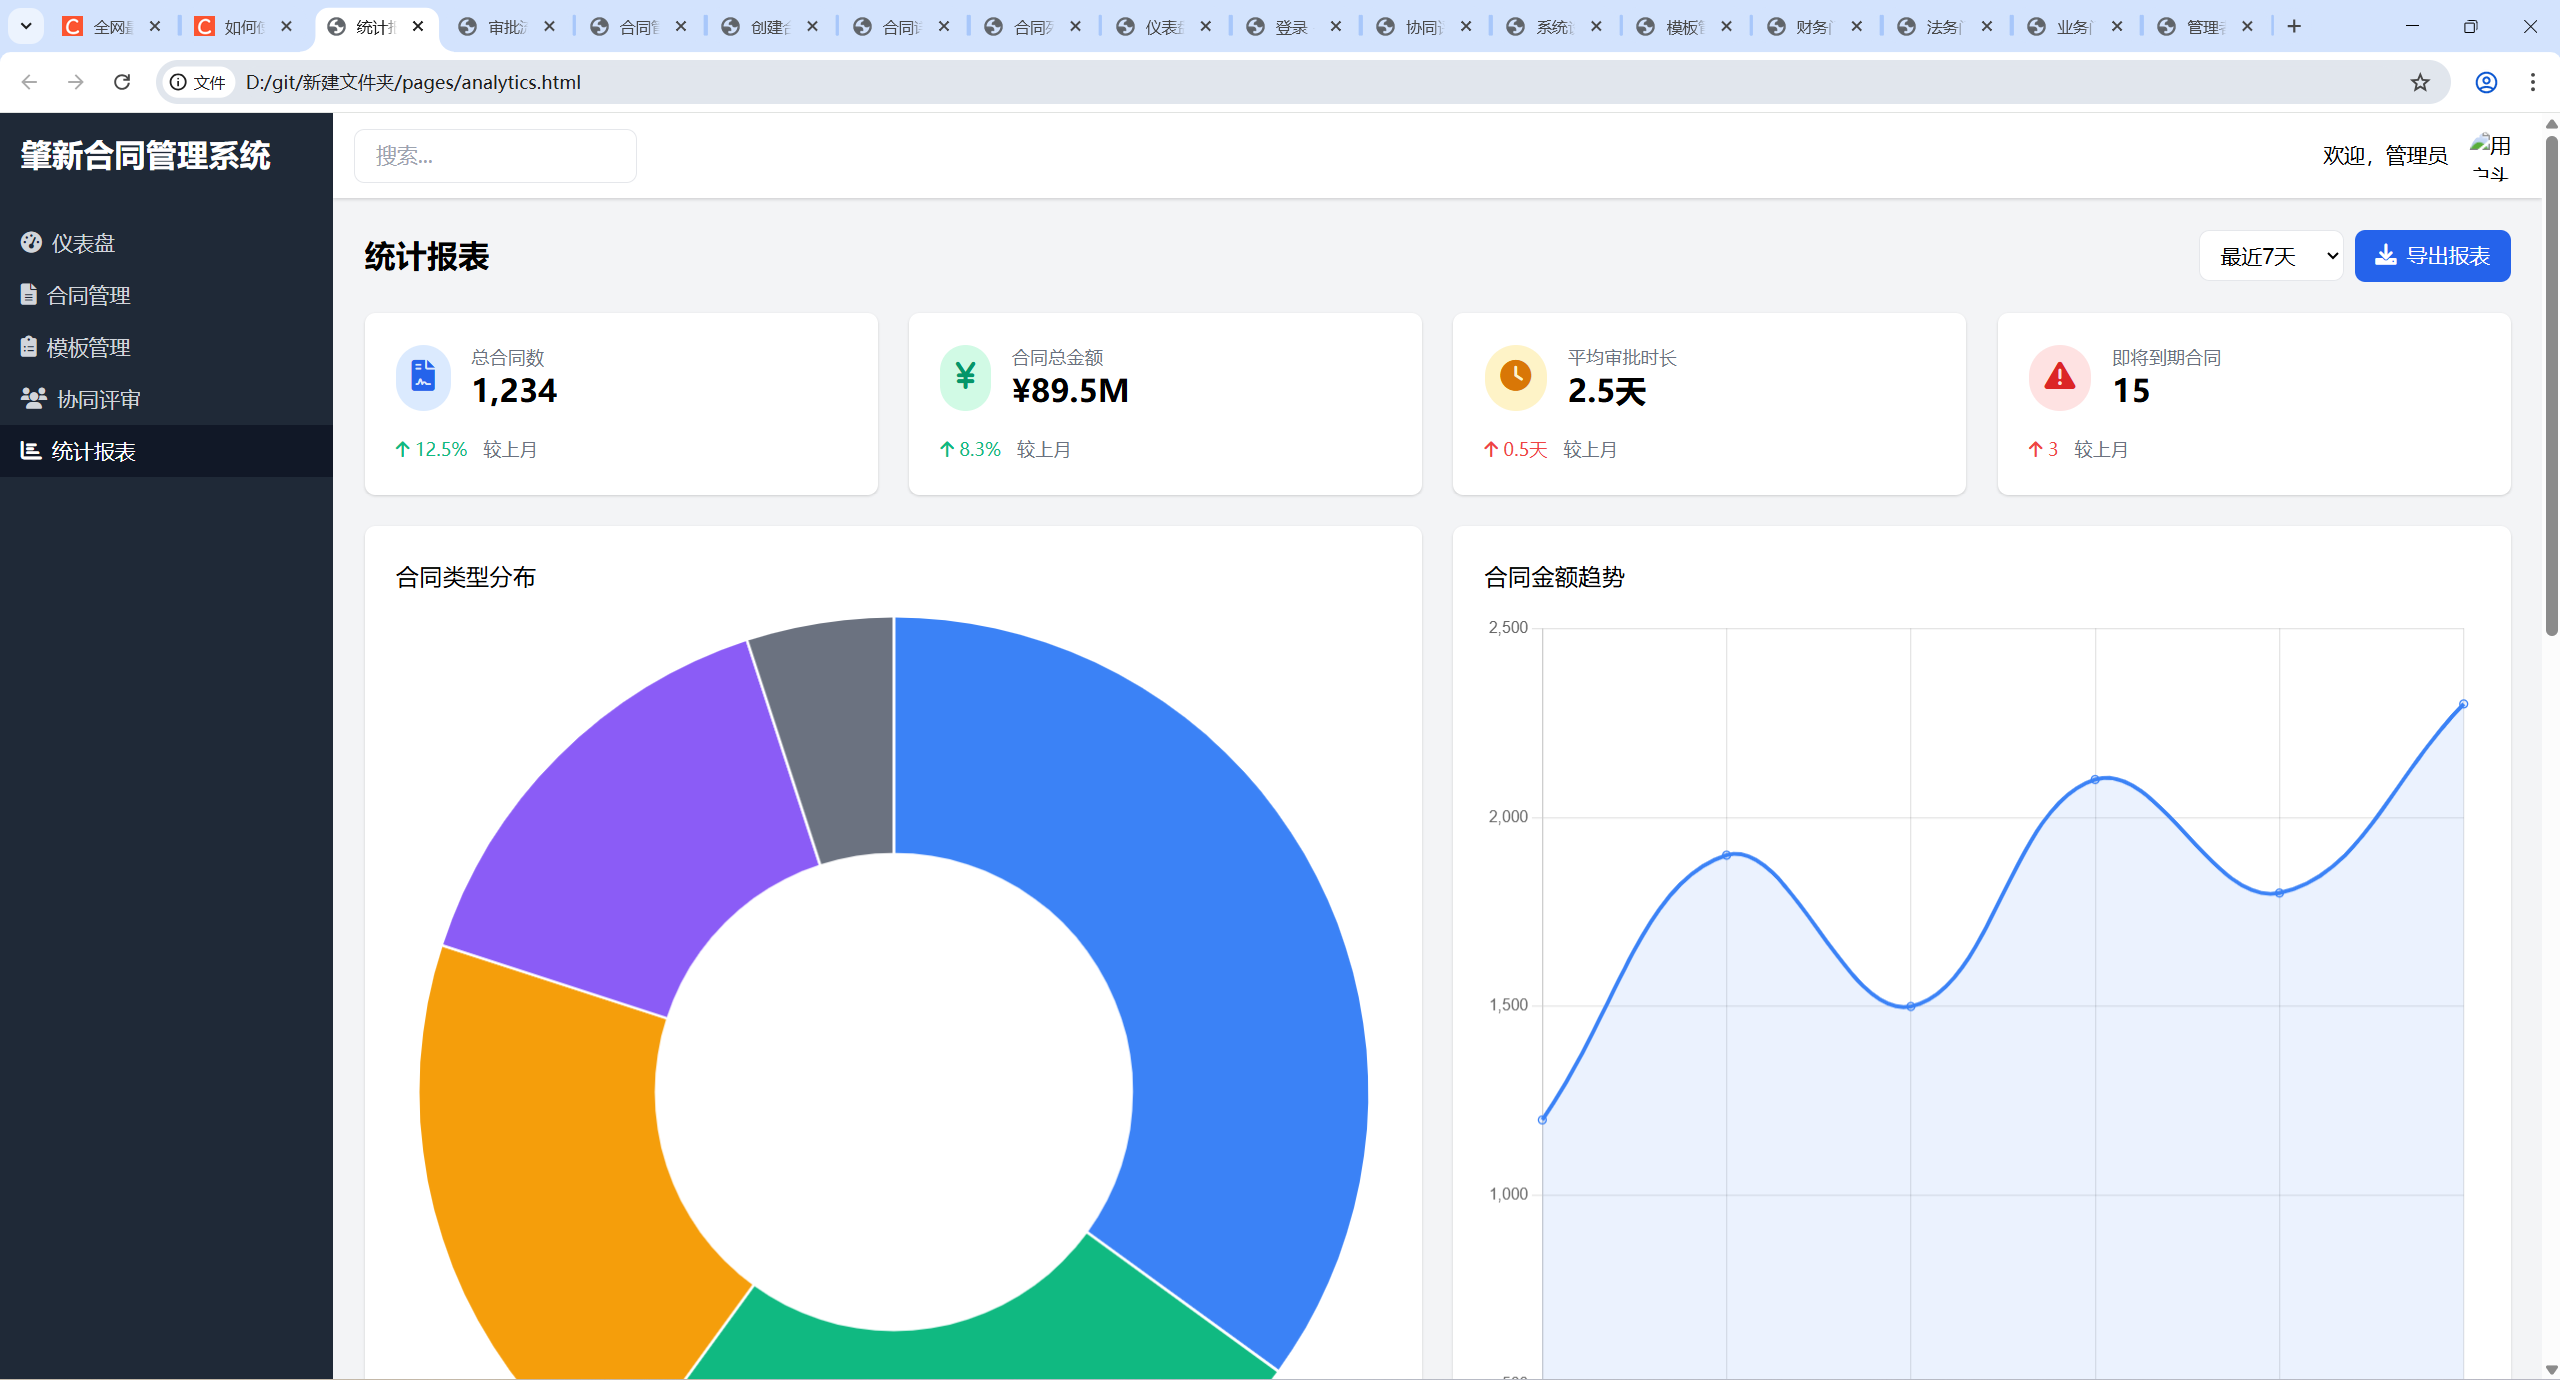Click the red warning triangle icon
The height and width of the screenshot is (1380, 2560).
[2059, 377]
